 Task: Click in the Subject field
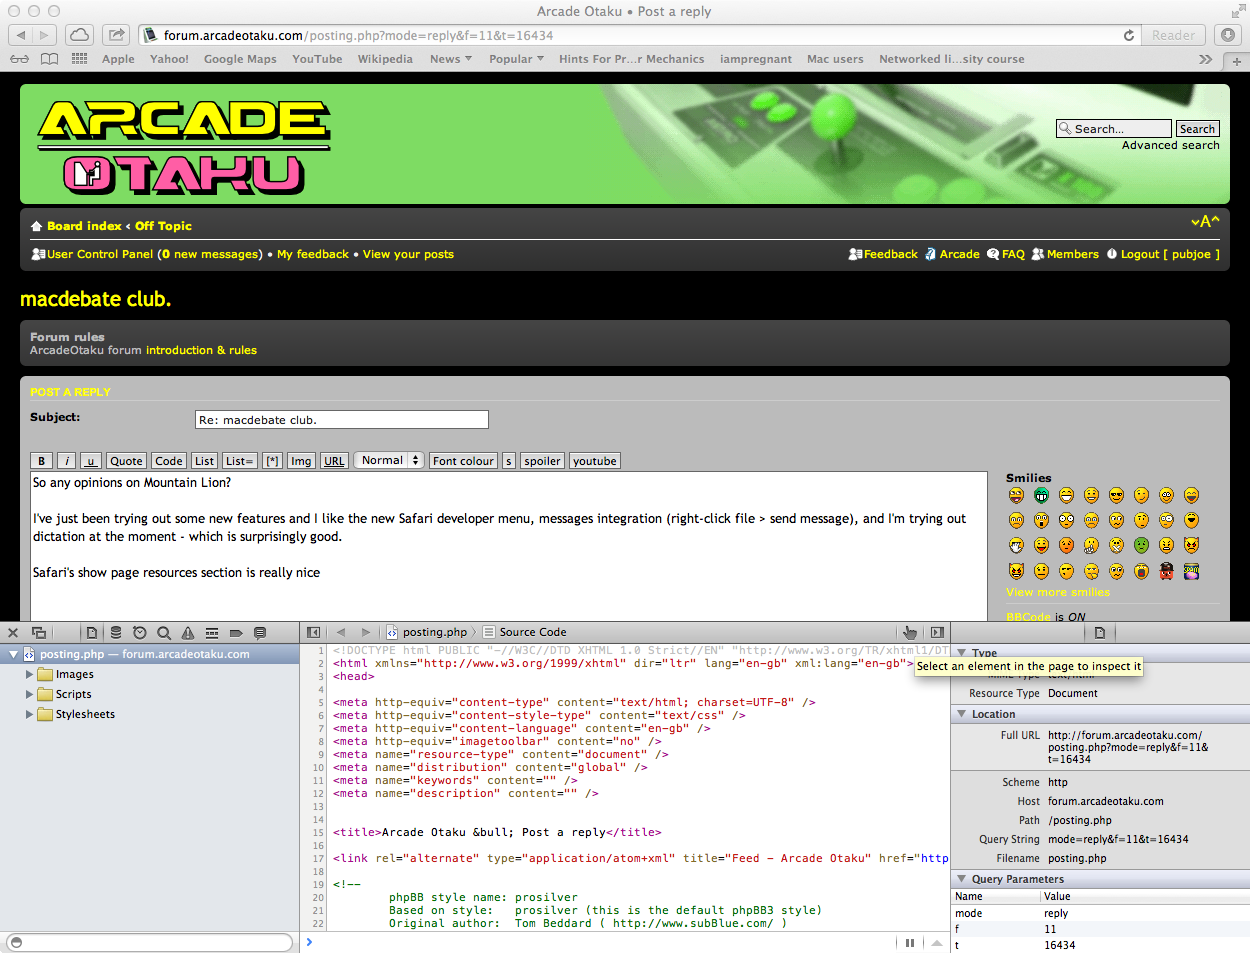pos(342,420)
